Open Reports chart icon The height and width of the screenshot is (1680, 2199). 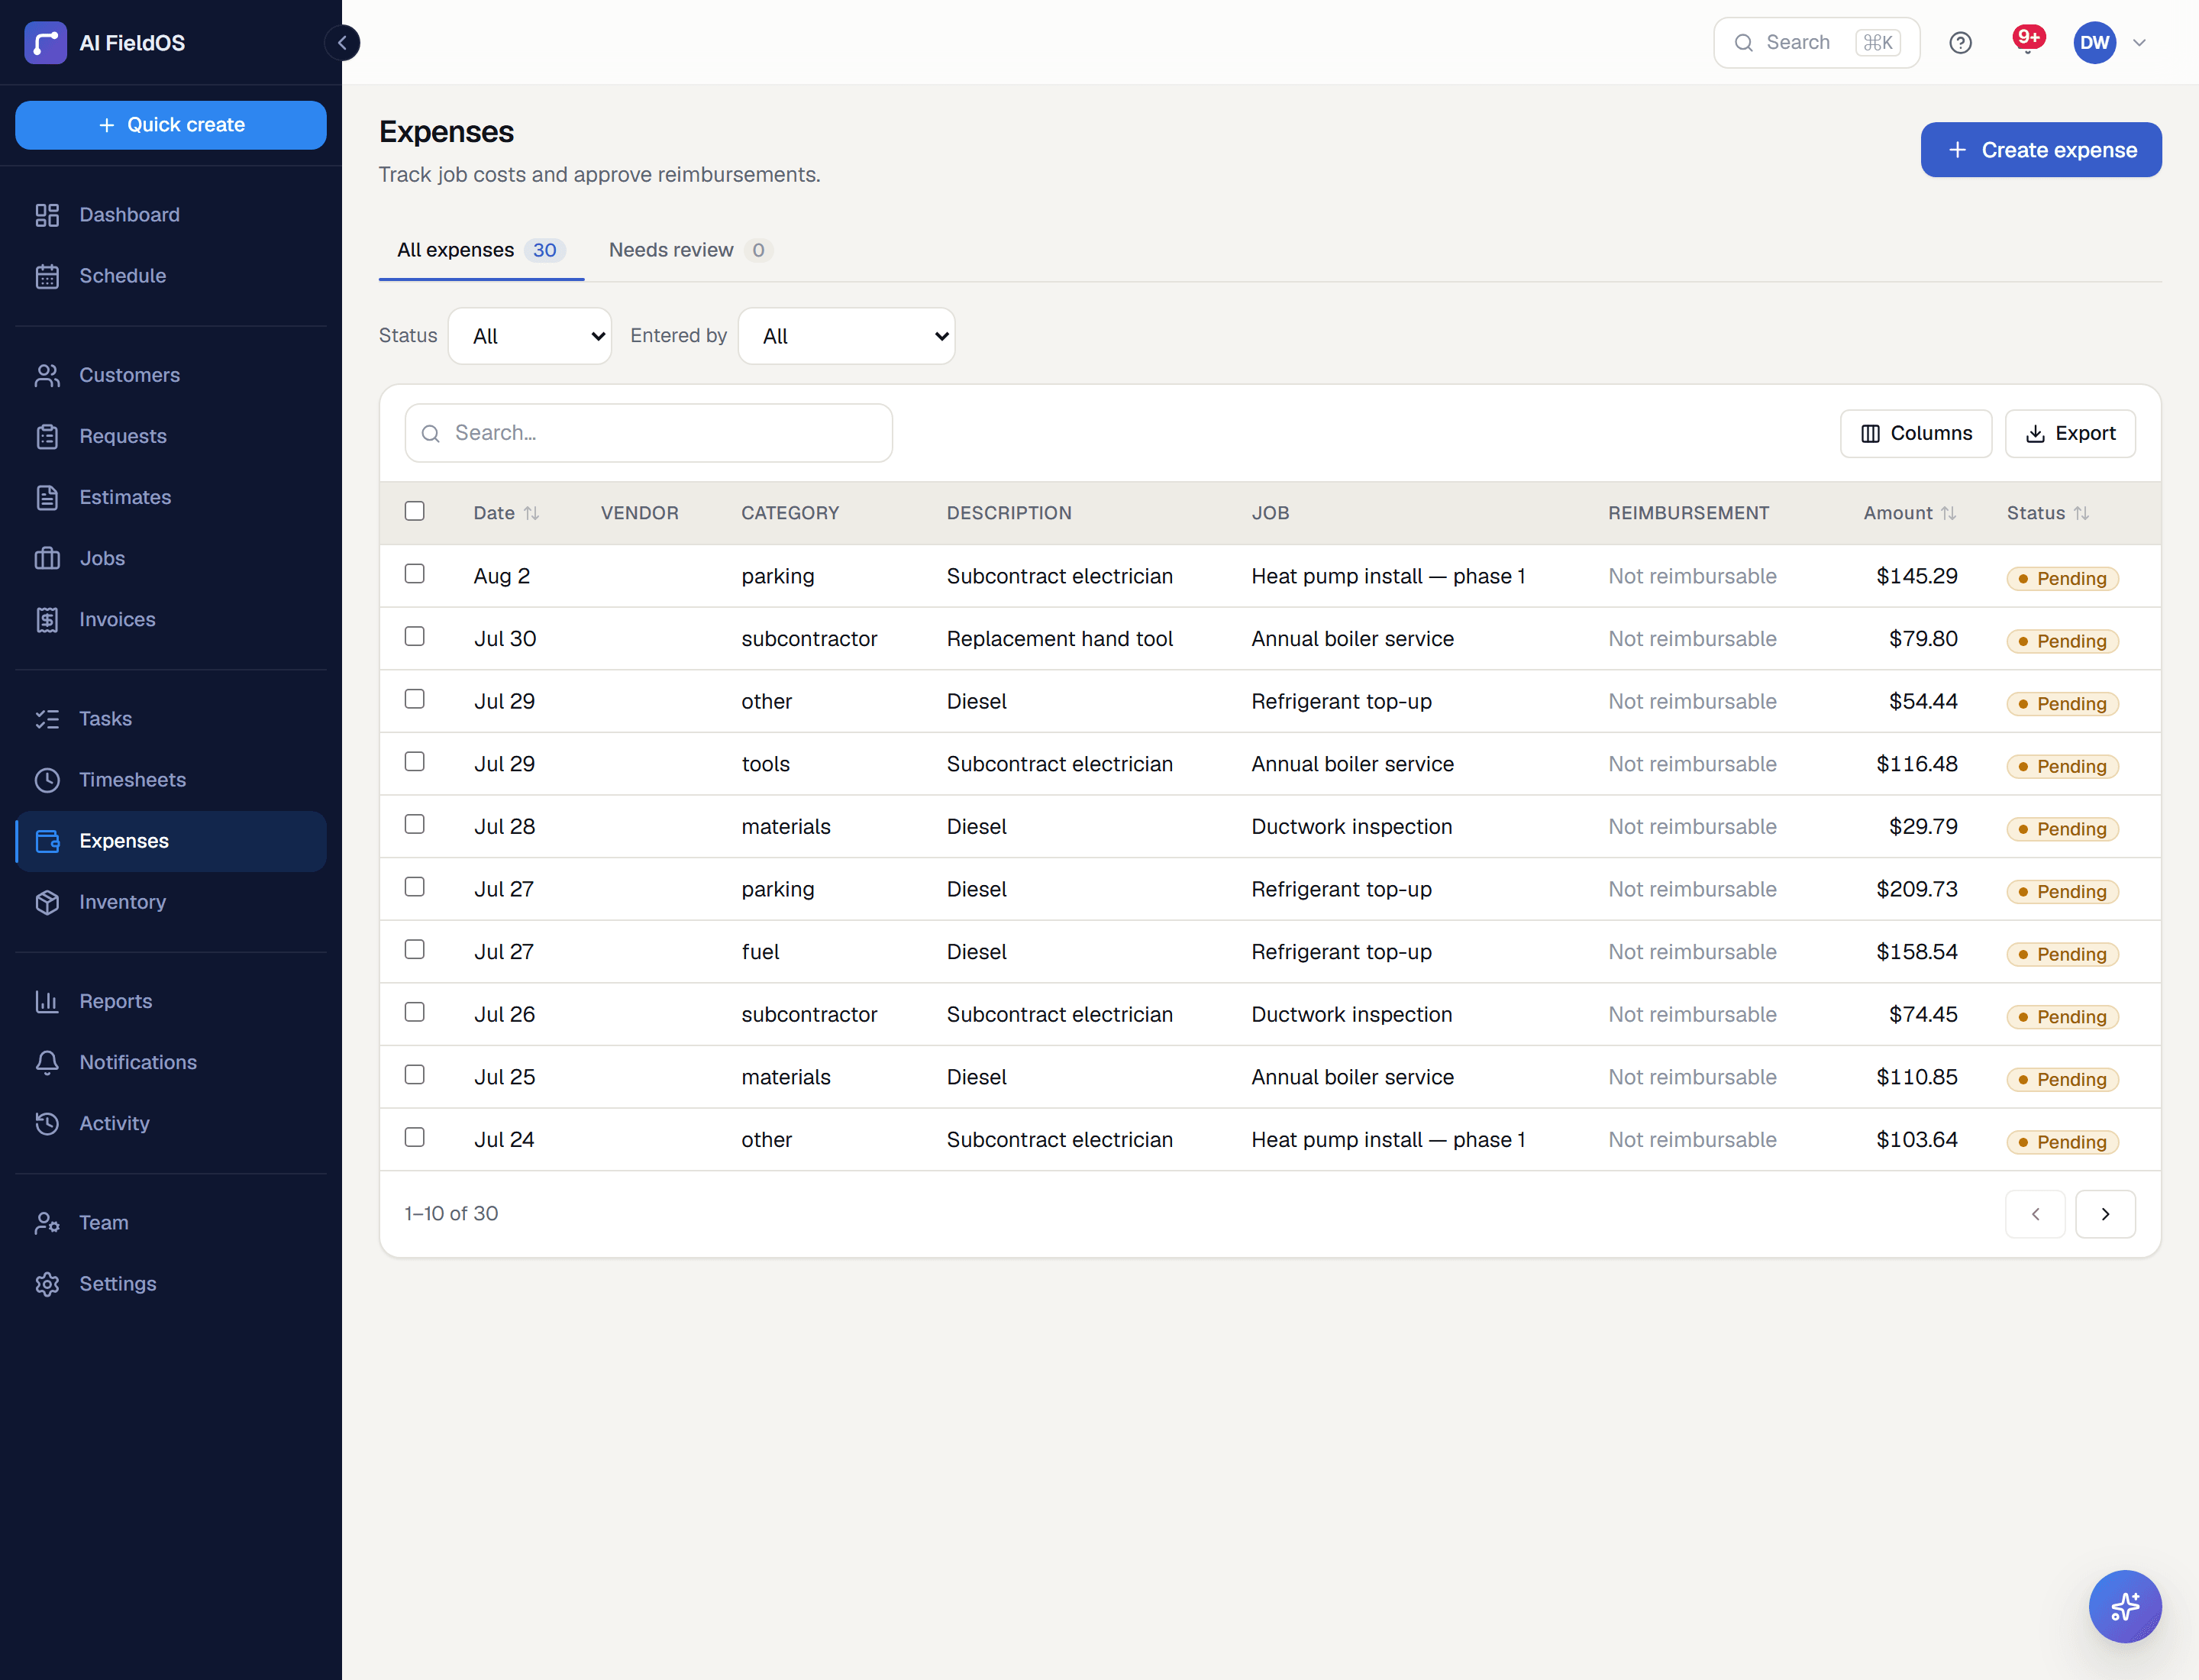point(47,1001)
